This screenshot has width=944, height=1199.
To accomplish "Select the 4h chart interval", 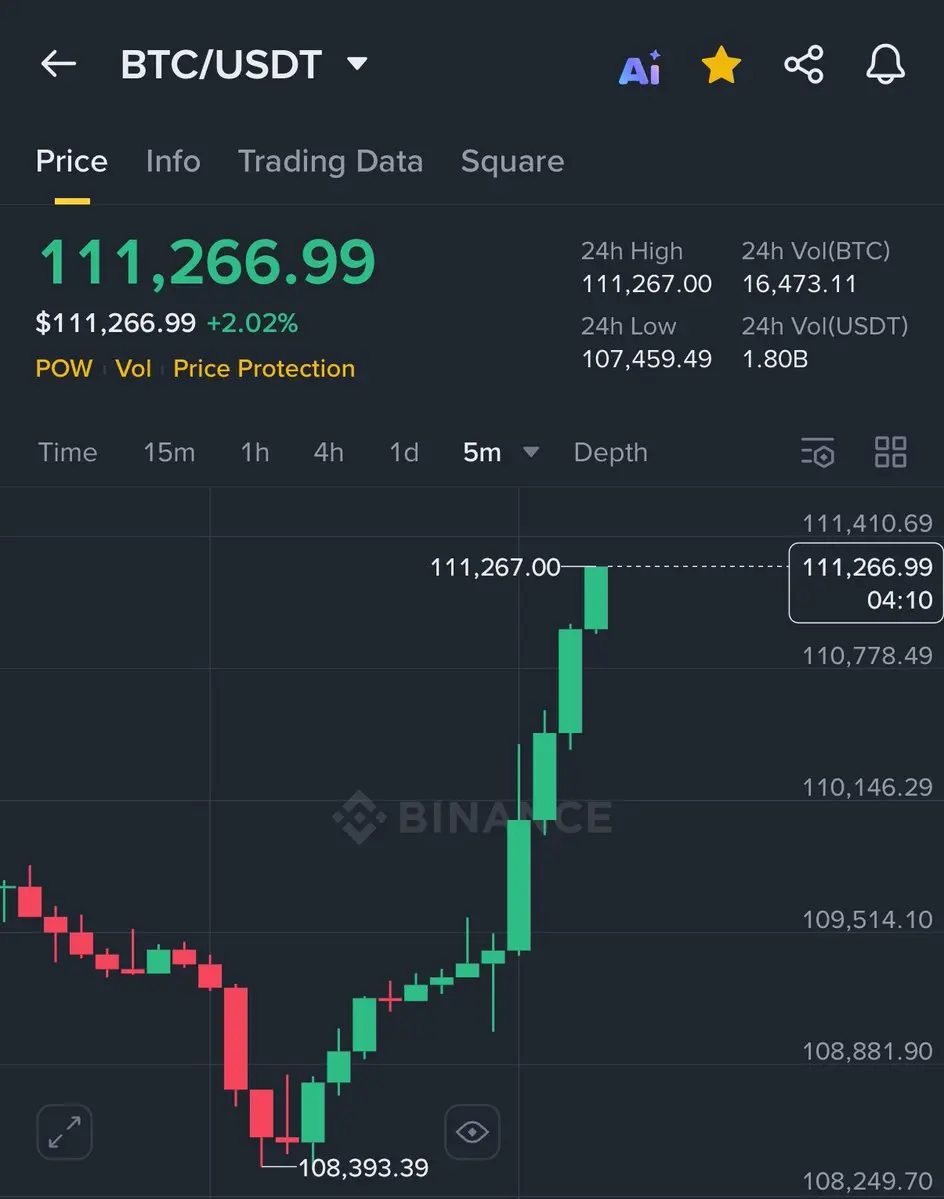I will click(329, 452).
